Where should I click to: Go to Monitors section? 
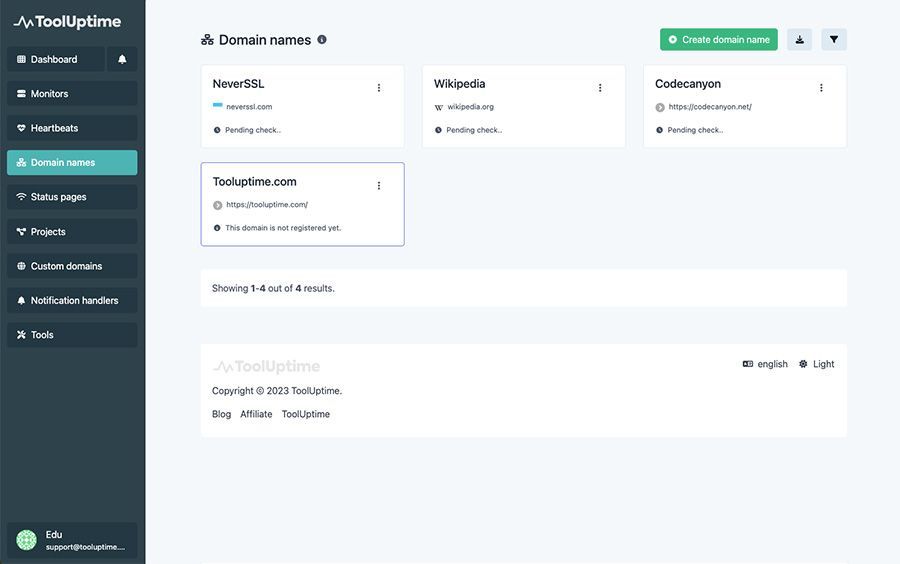(72, 94)
